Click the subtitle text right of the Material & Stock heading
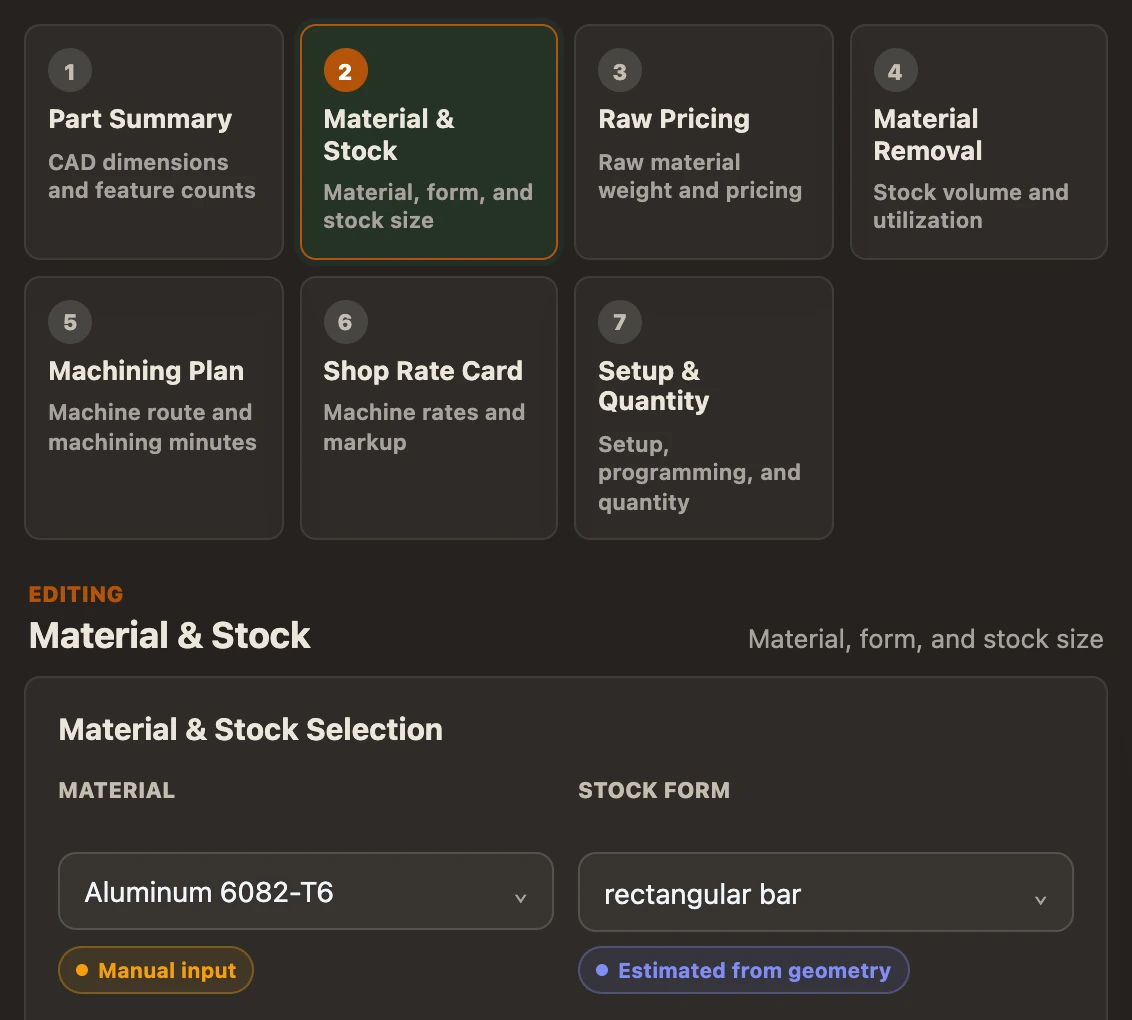The height and width of the screenshot is (1020, 1132). pos(926,639)
